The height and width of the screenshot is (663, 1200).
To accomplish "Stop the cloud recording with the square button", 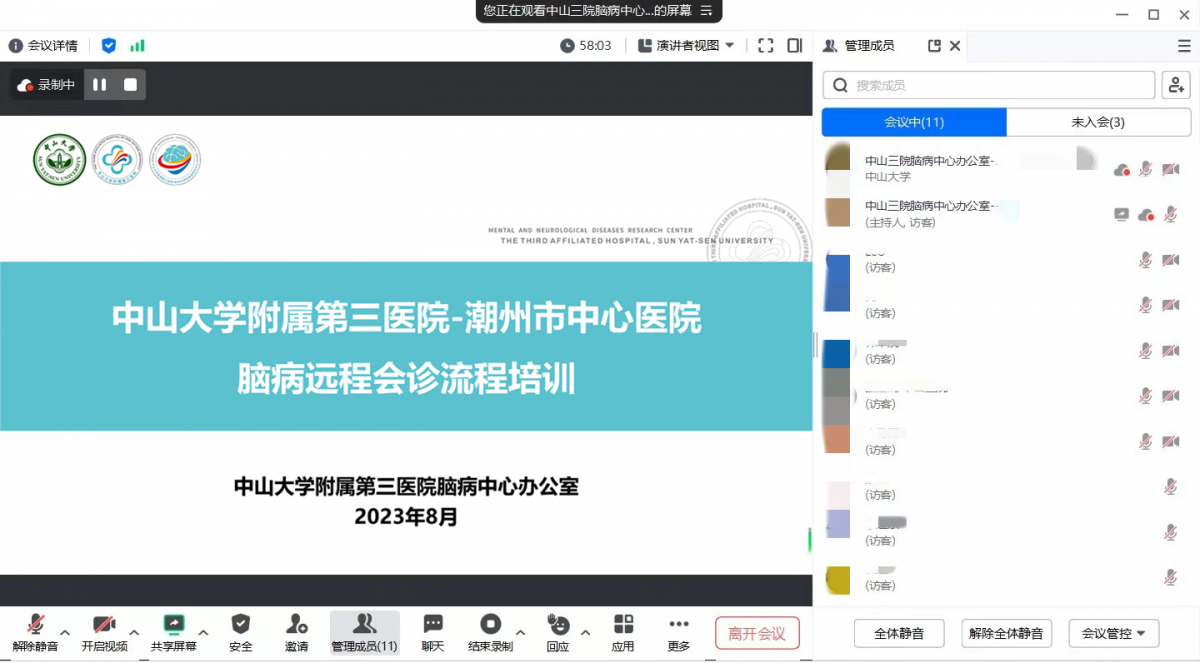I will [130, 85].
